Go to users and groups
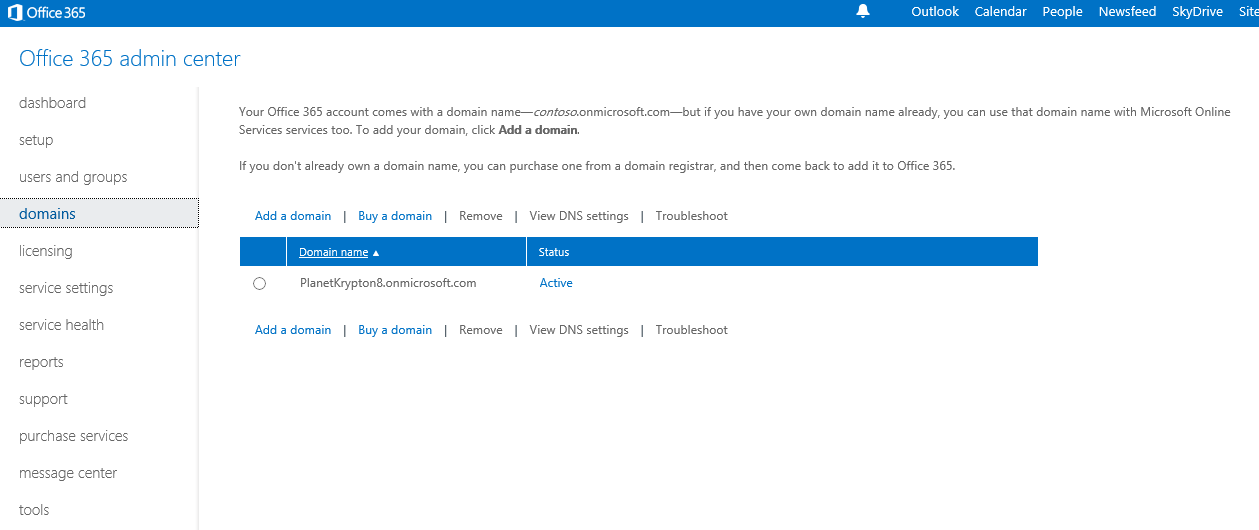This screenshot has height=530, width=1259. pos(73,177)
